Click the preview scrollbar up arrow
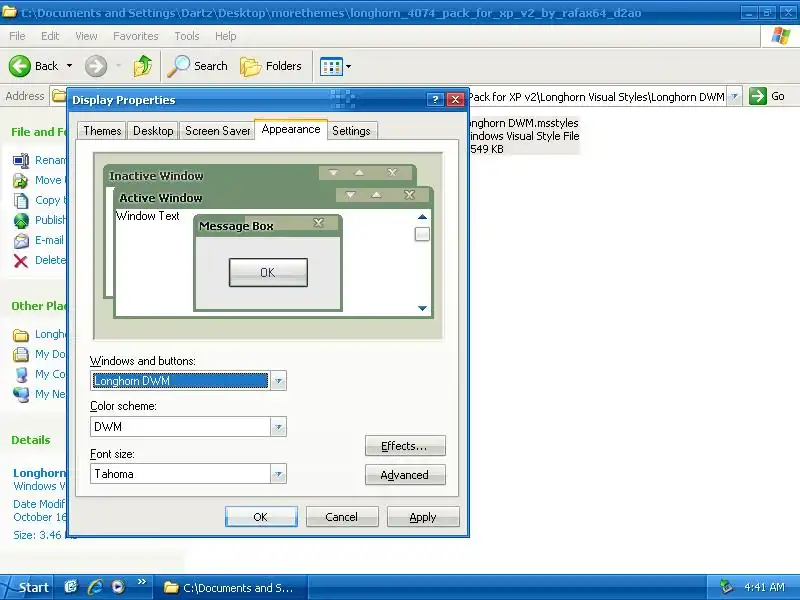 (422, 217)
